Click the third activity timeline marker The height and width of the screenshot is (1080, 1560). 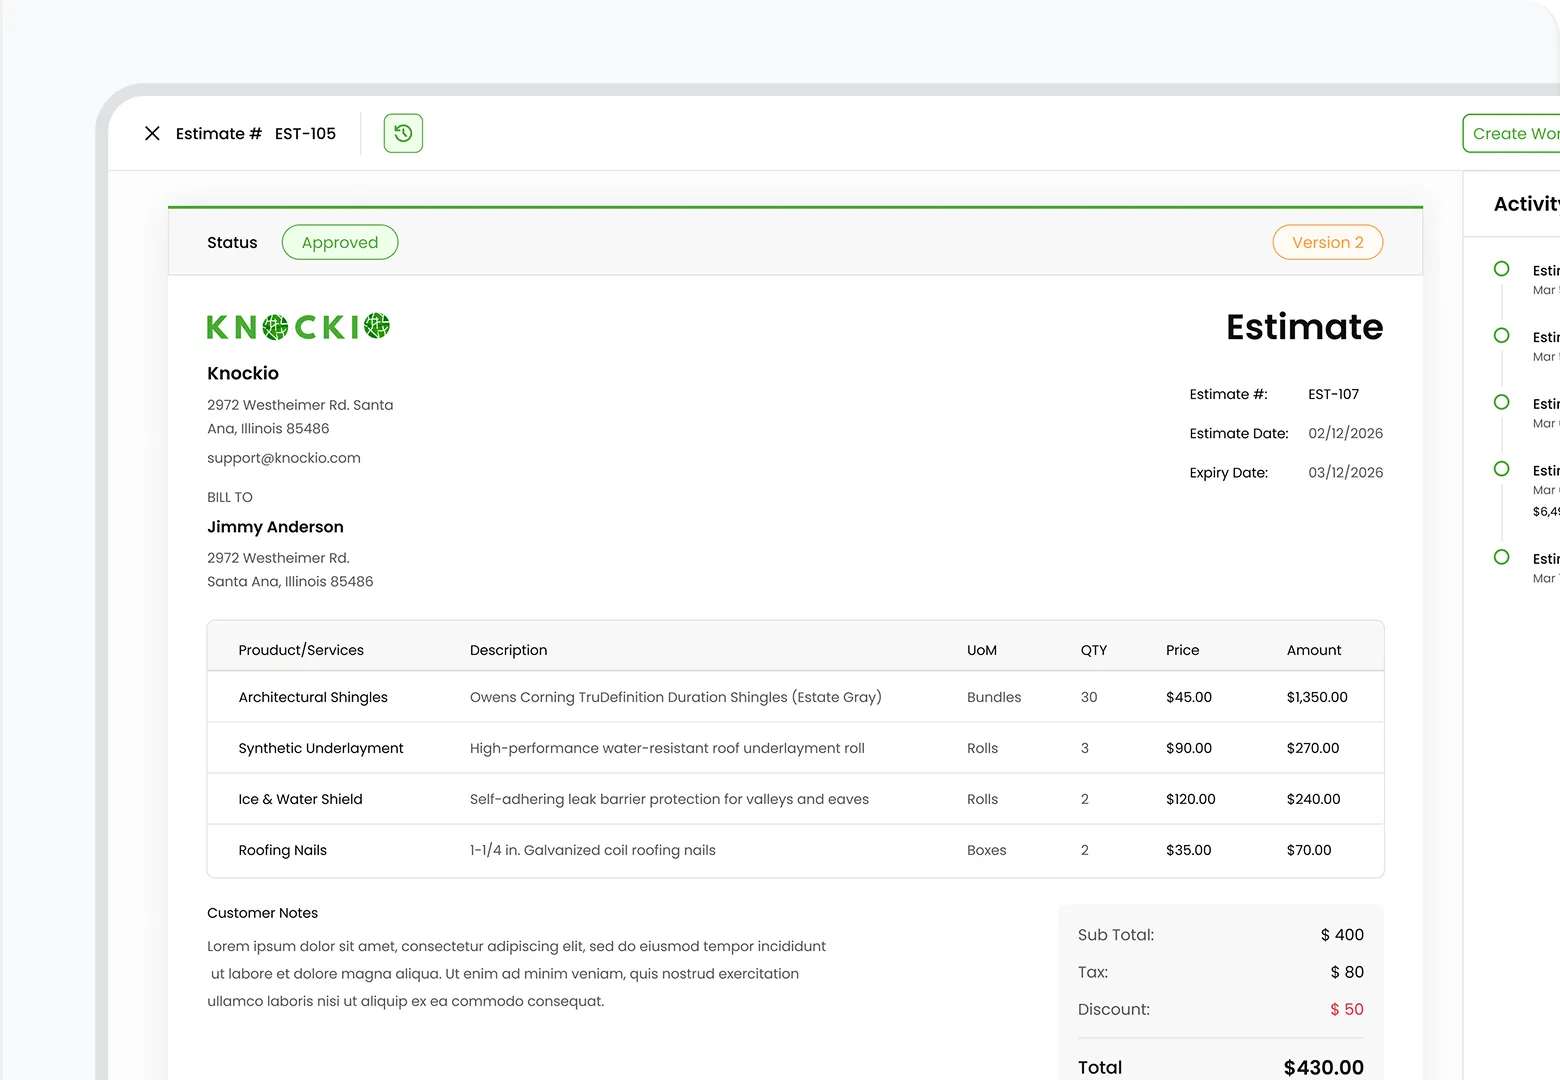coord(1501,402)
